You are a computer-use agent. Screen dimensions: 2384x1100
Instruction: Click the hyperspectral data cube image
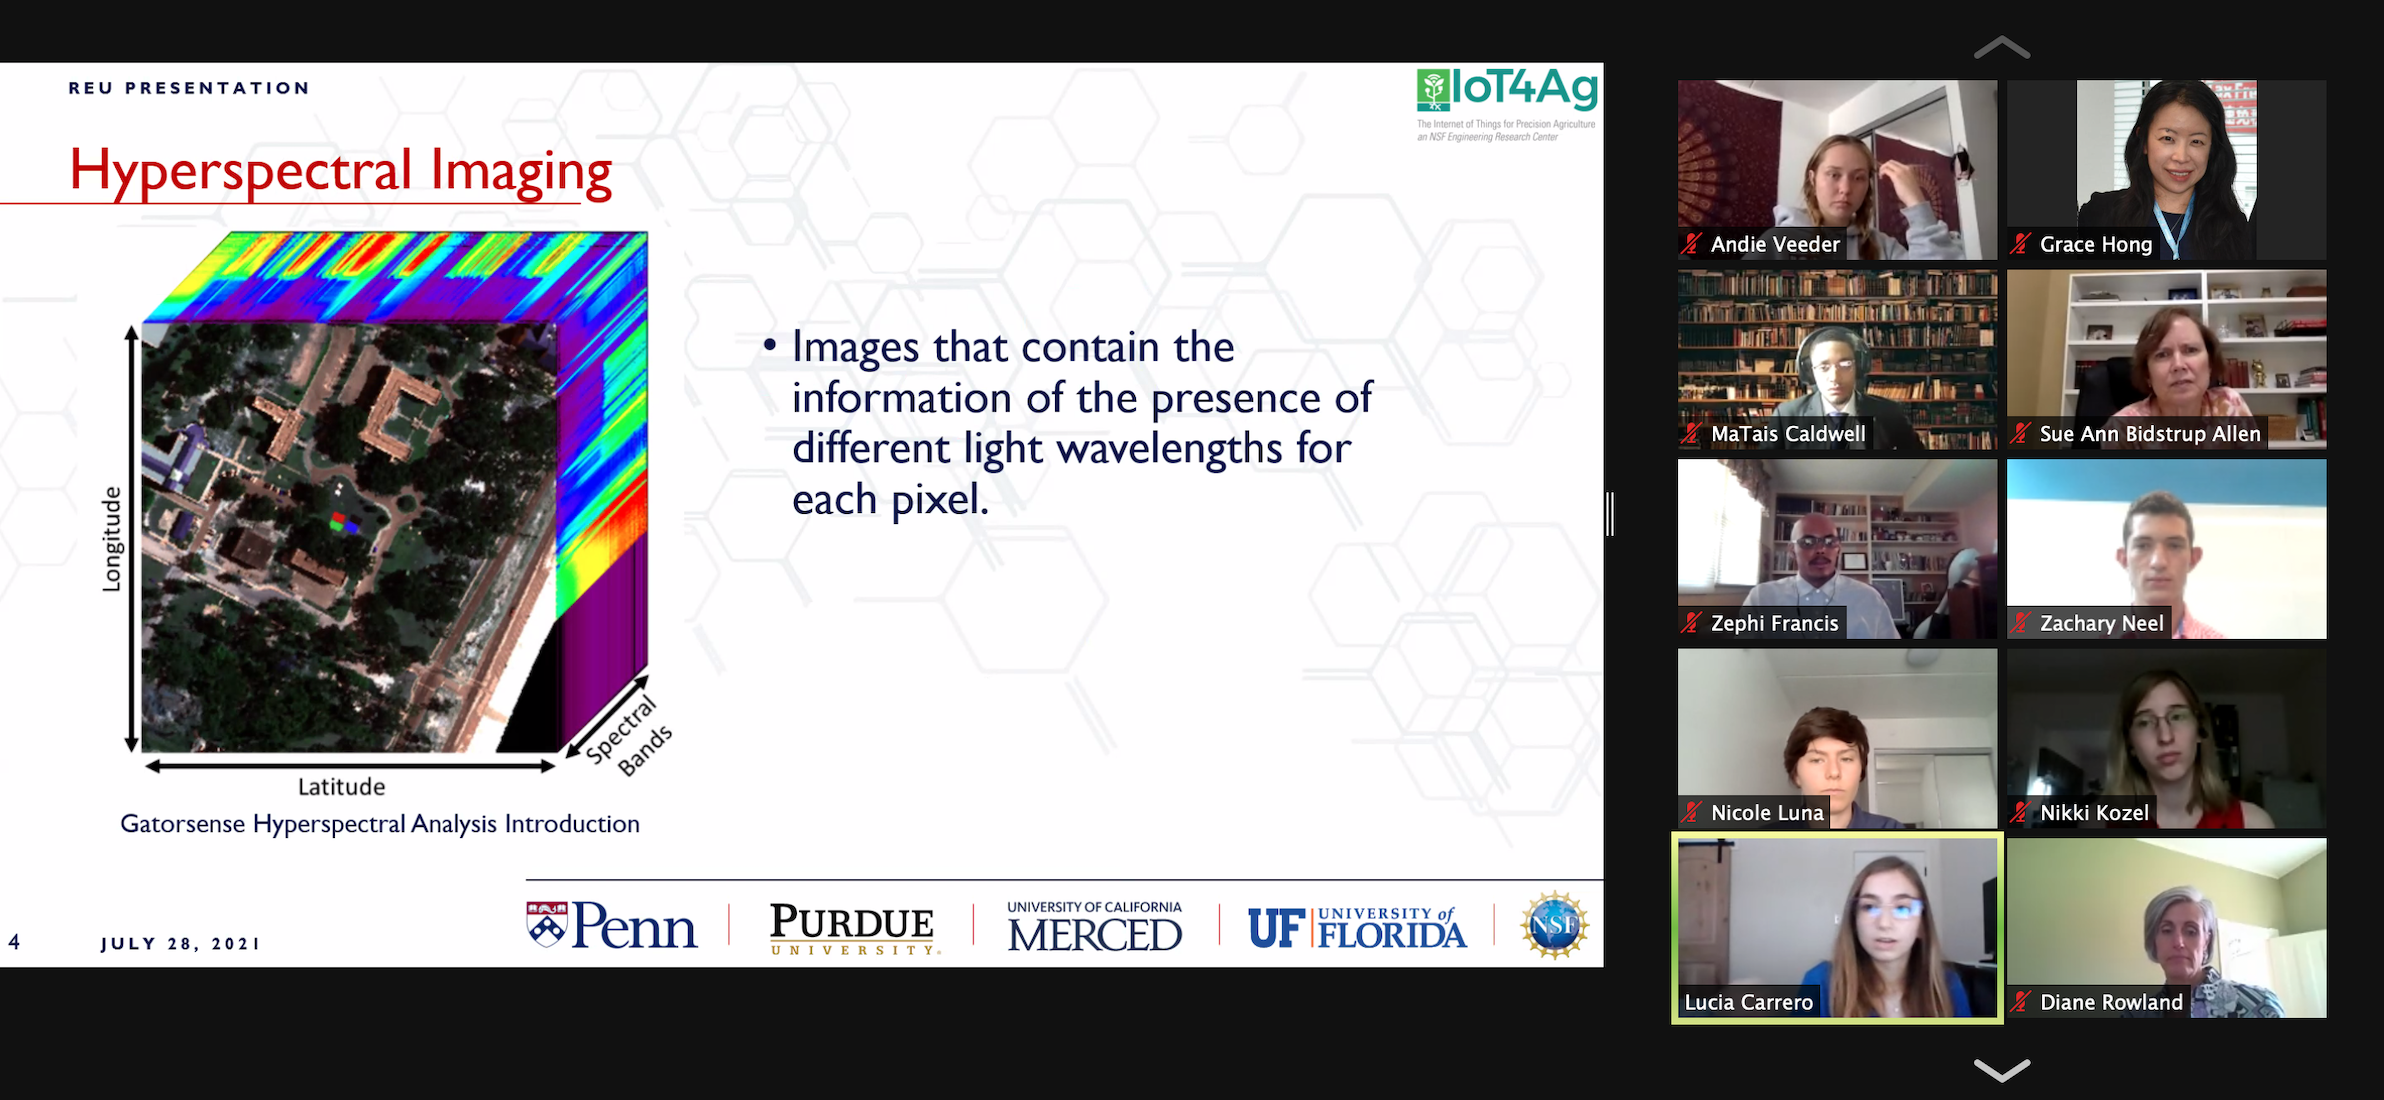point(395,492)
